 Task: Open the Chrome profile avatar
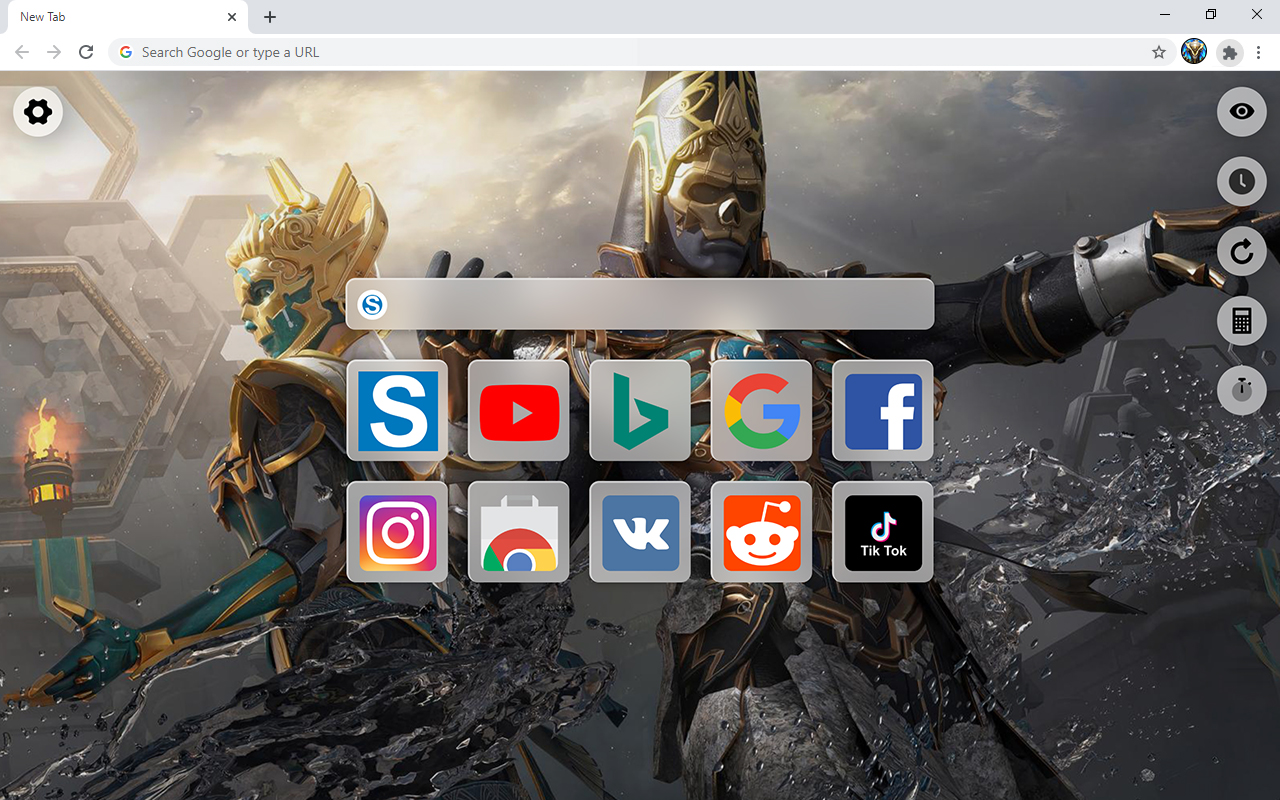coord(1194,52)
